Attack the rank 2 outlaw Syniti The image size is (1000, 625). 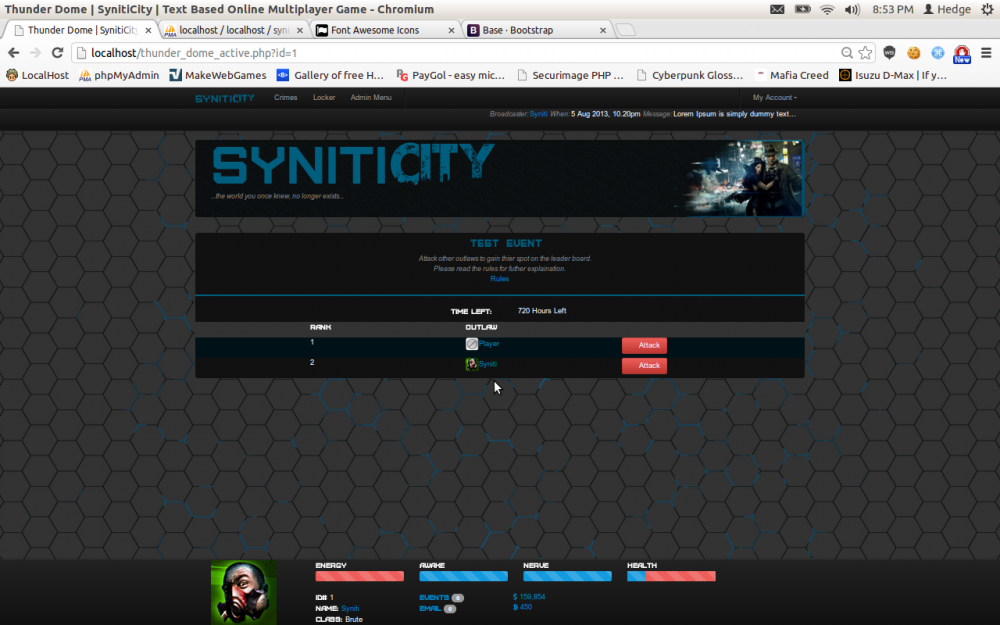644,366
